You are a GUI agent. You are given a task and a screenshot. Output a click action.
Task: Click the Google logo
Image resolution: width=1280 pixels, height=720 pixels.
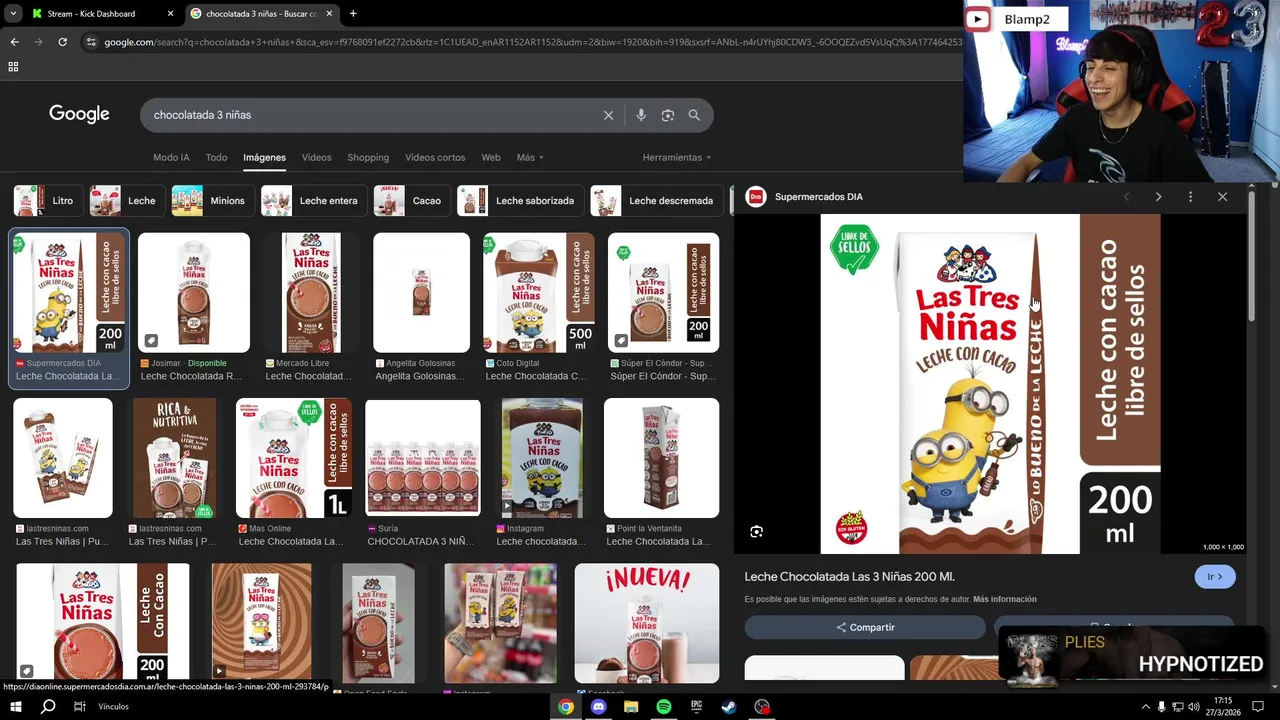[x=79, y=114]
